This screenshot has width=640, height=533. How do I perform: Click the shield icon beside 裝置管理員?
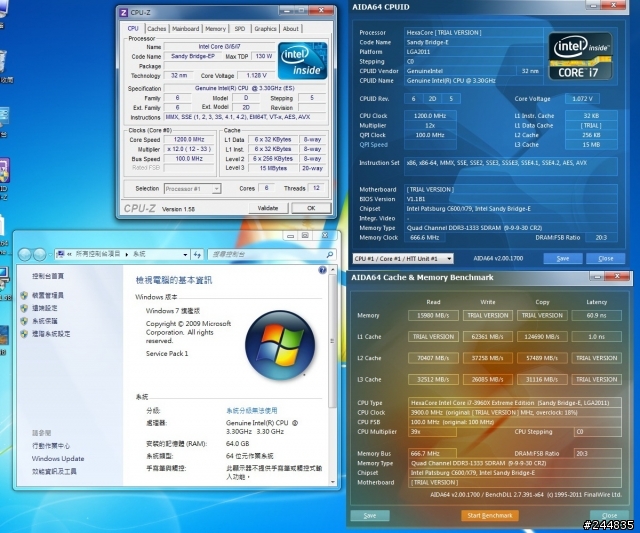pyautogui.click(x=24, y=295)
